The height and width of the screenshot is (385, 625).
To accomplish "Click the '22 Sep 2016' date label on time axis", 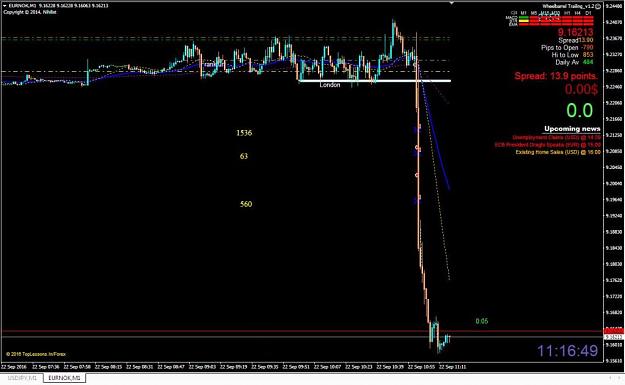I will 14,367.
